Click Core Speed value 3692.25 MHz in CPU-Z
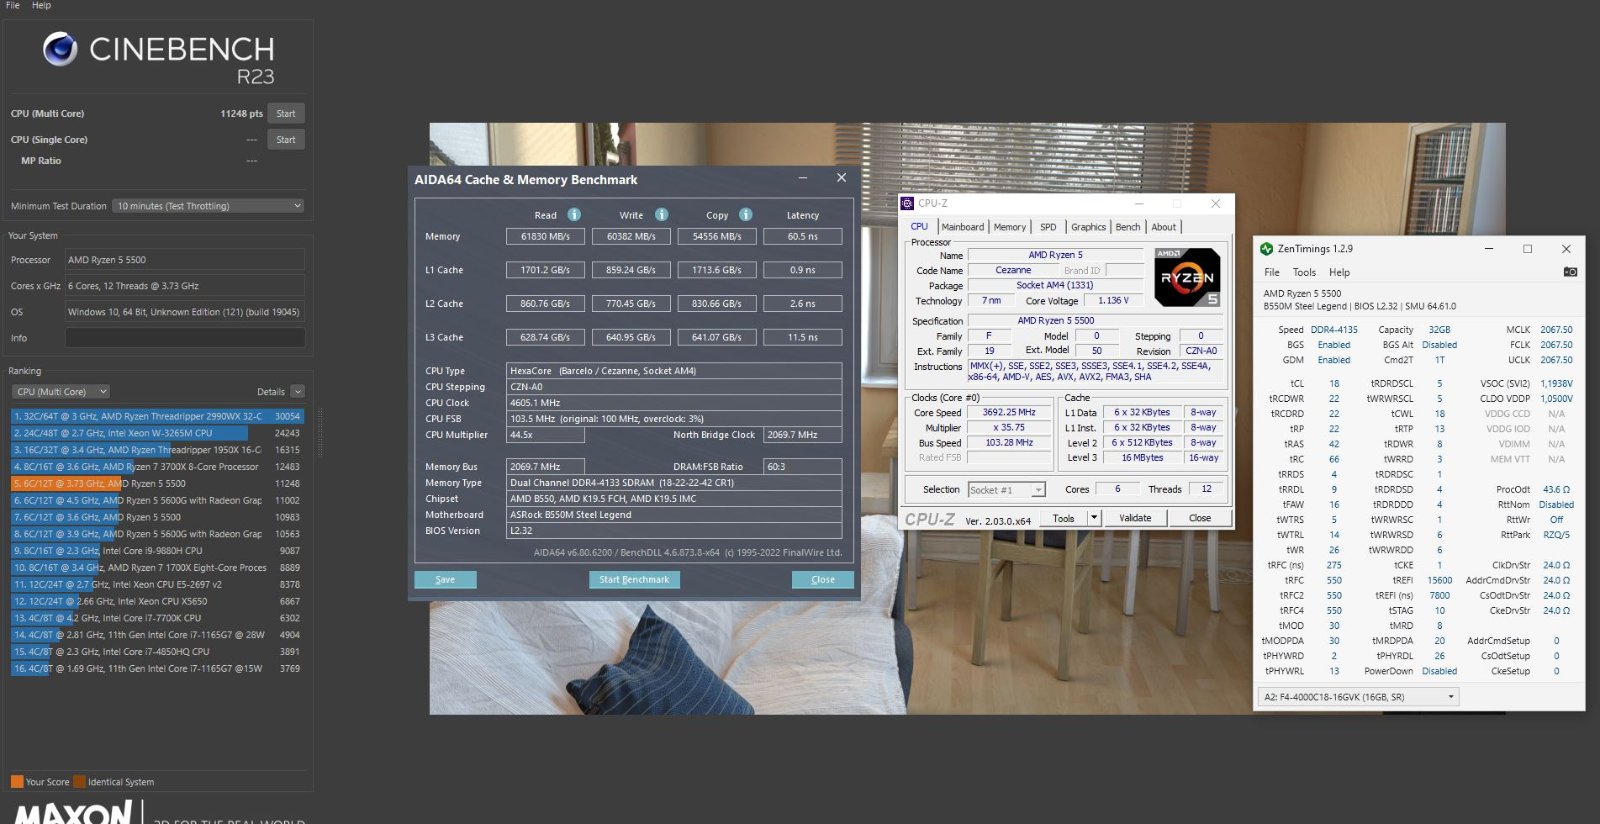This screenshot has height=824, width=1600. [x=1008, y=412]
